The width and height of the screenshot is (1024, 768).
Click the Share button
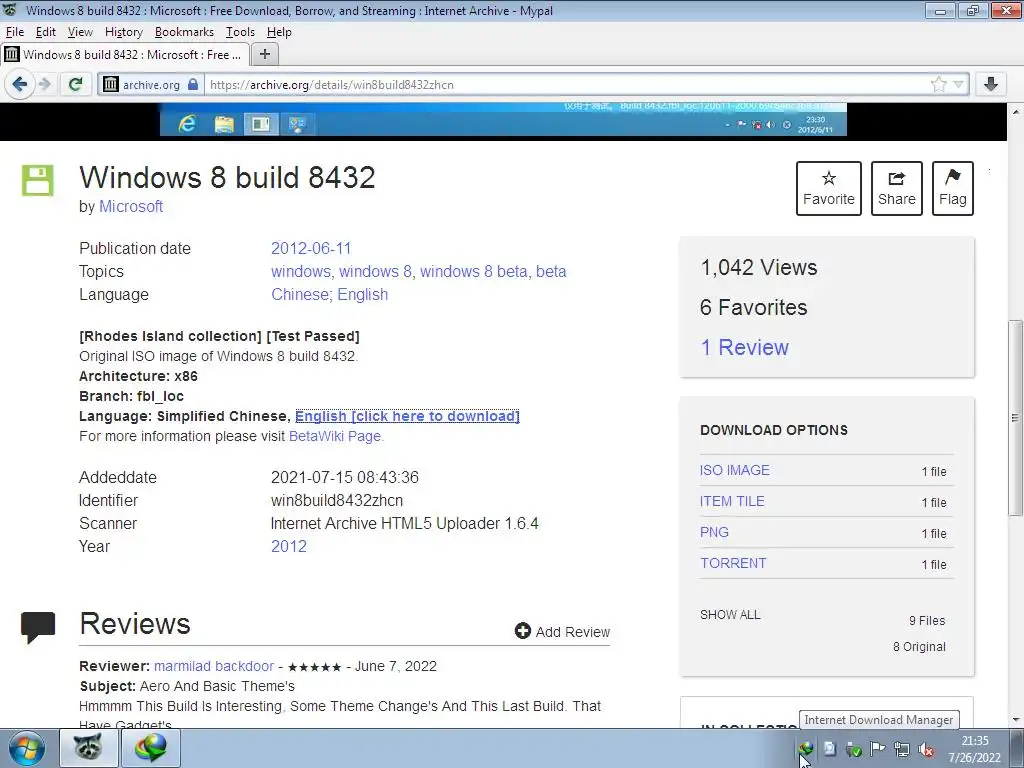(x=897, y=188)
